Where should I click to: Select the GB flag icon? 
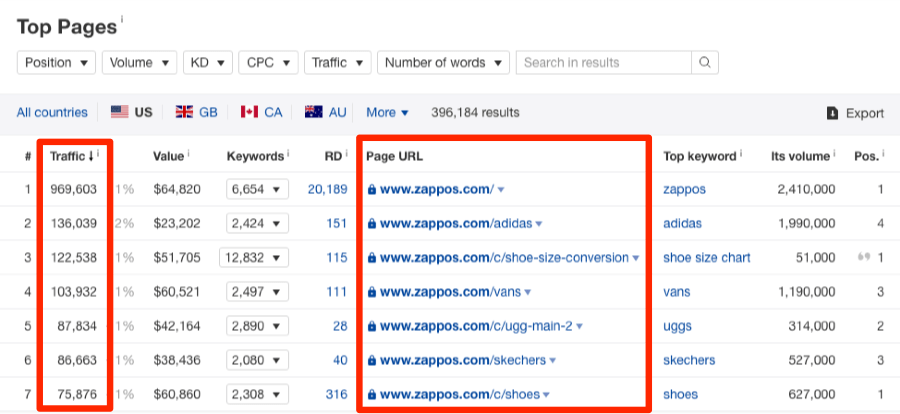(184, 112)
